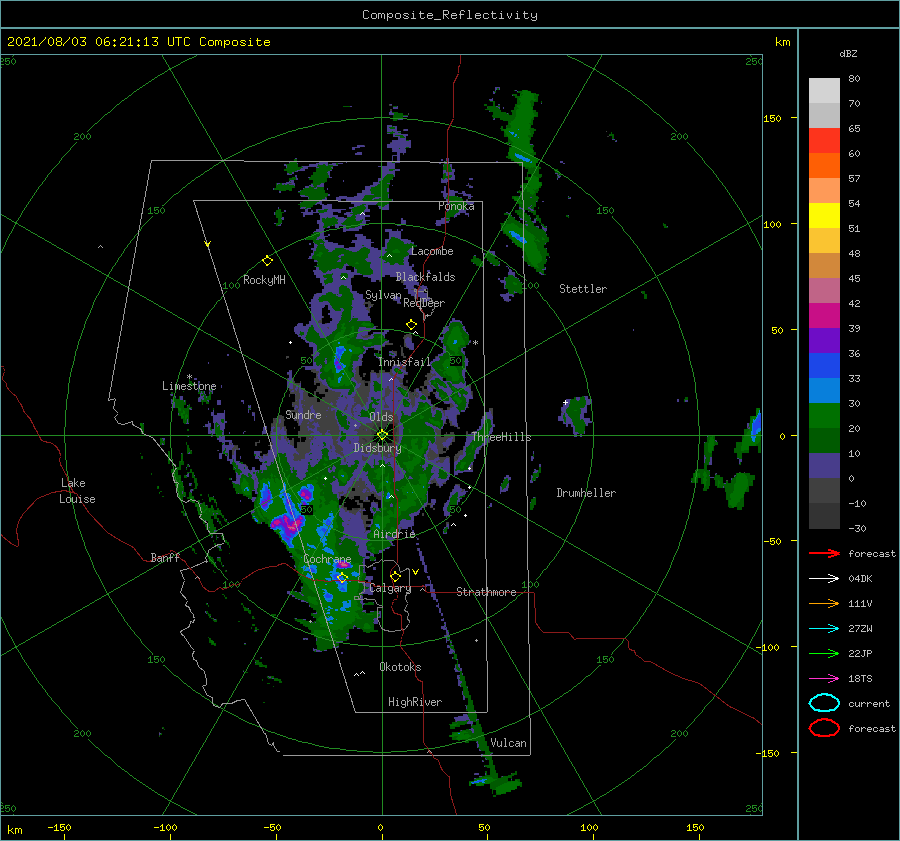Click yellow diamond marker above Calgary label

tap(395, 576)
